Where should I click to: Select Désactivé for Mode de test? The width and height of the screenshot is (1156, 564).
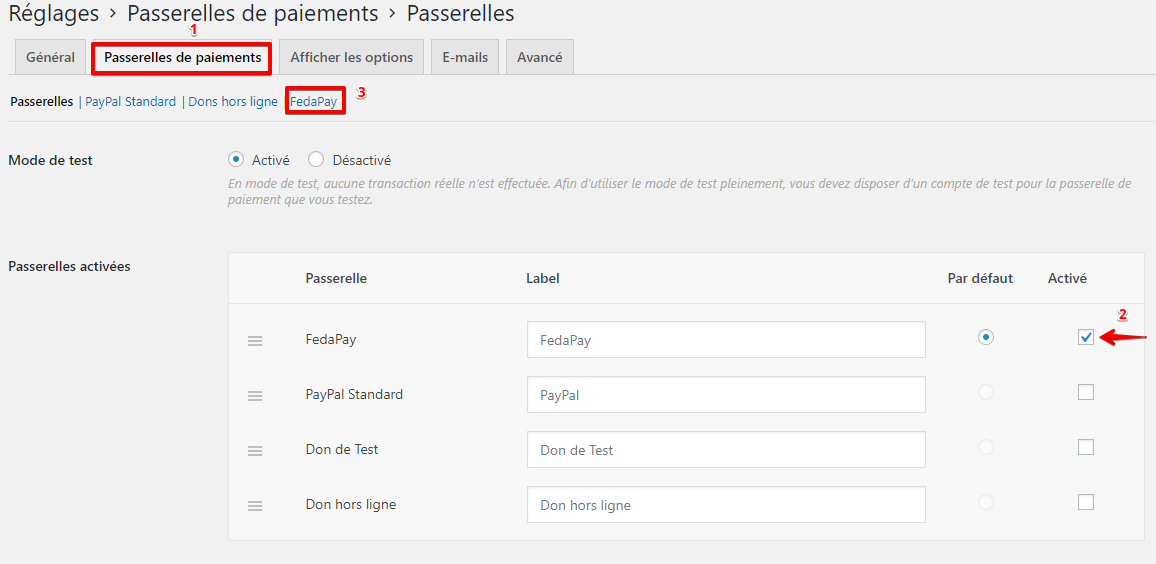click(x=316, y=159)
